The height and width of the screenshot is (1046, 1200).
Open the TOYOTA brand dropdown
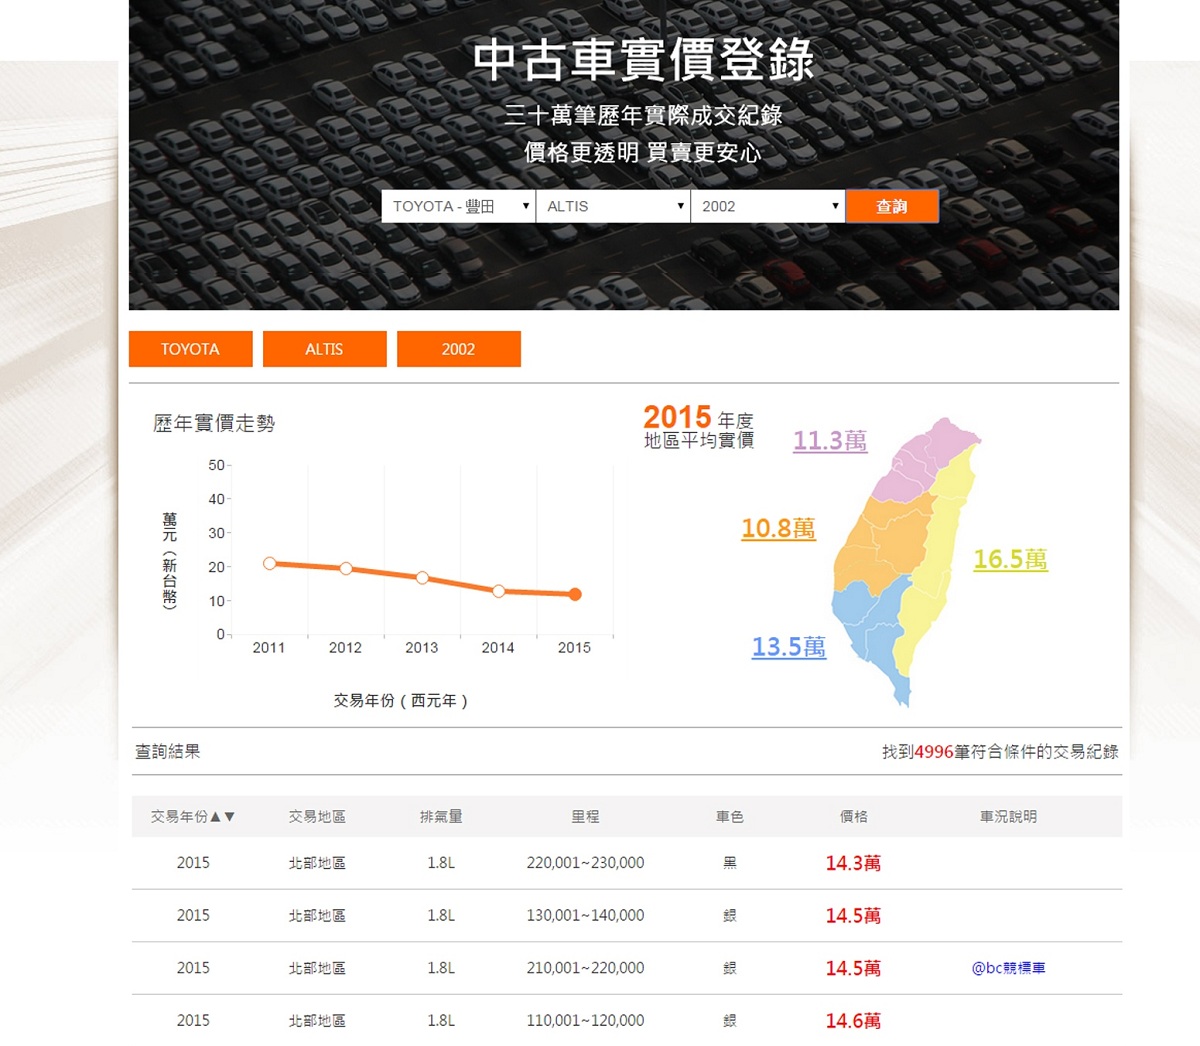pos(458,206)
